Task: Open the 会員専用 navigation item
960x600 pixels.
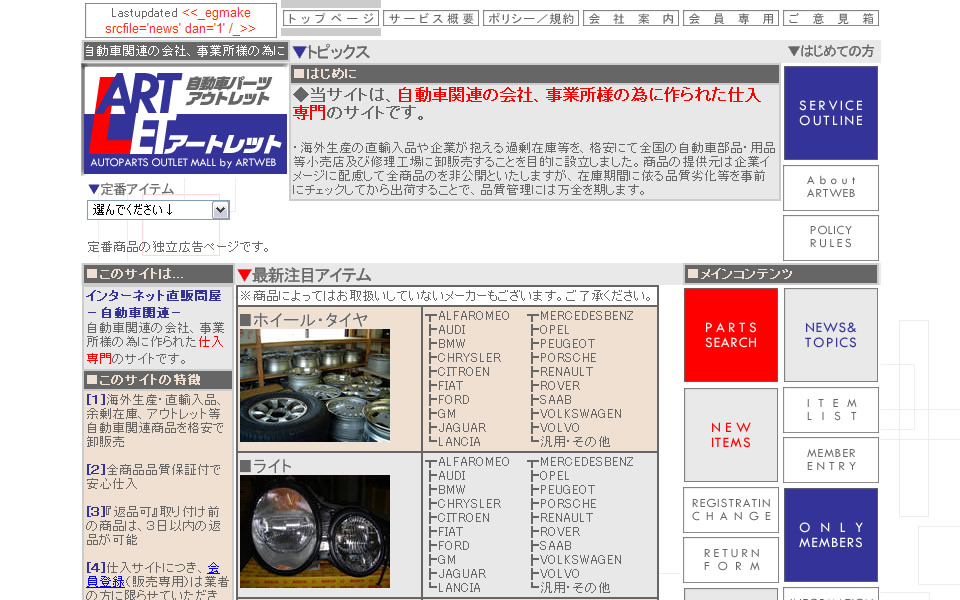Action: pyautogui.click(x=731, y=18)
